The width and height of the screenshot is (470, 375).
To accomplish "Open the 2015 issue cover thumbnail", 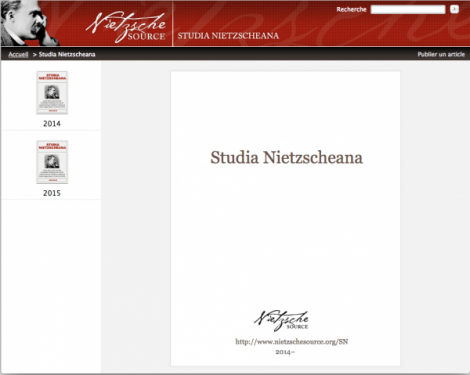I will [52, 162].
